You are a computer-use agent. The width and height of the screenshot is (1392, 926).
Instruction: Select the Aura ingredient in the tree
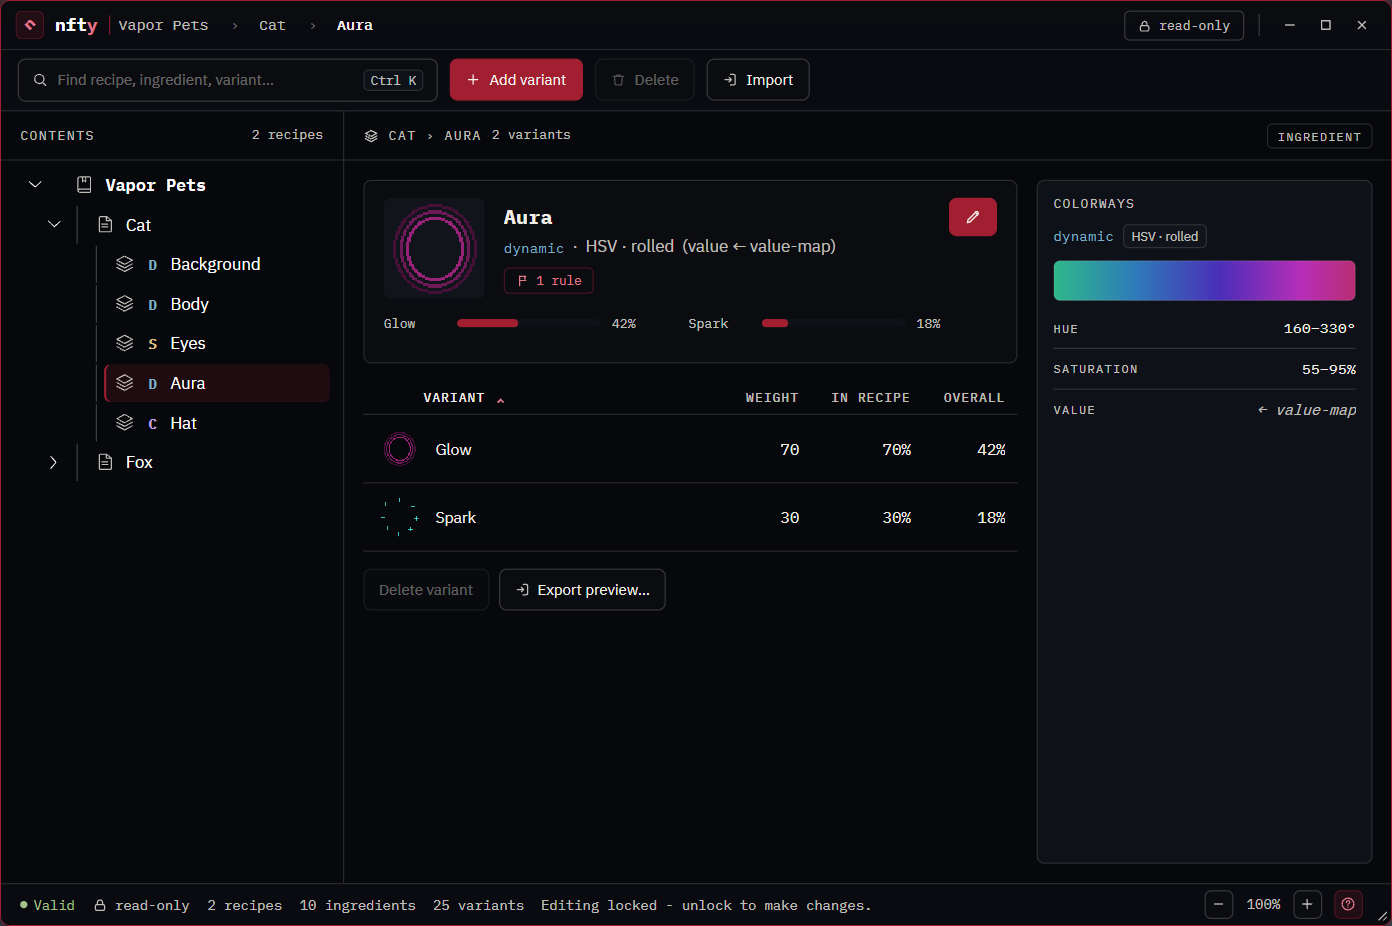(x=217, y=383)
